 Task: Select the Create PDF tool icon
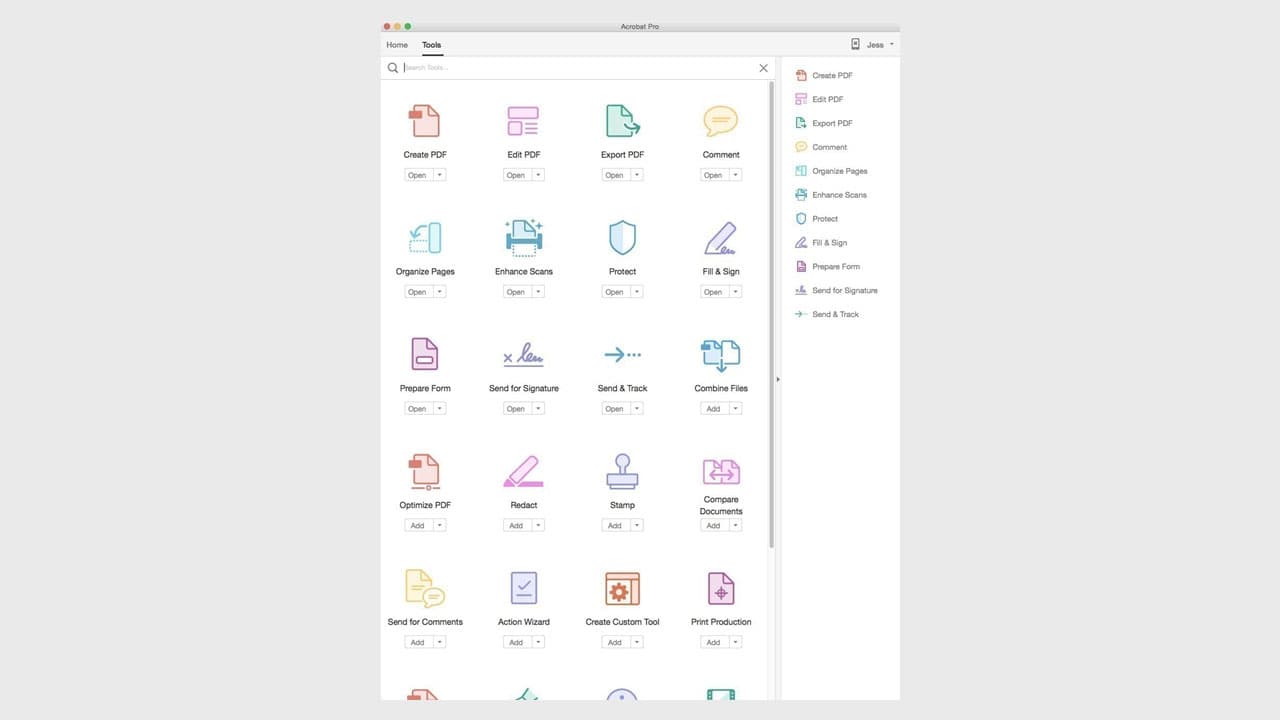[x=424, y=120]
